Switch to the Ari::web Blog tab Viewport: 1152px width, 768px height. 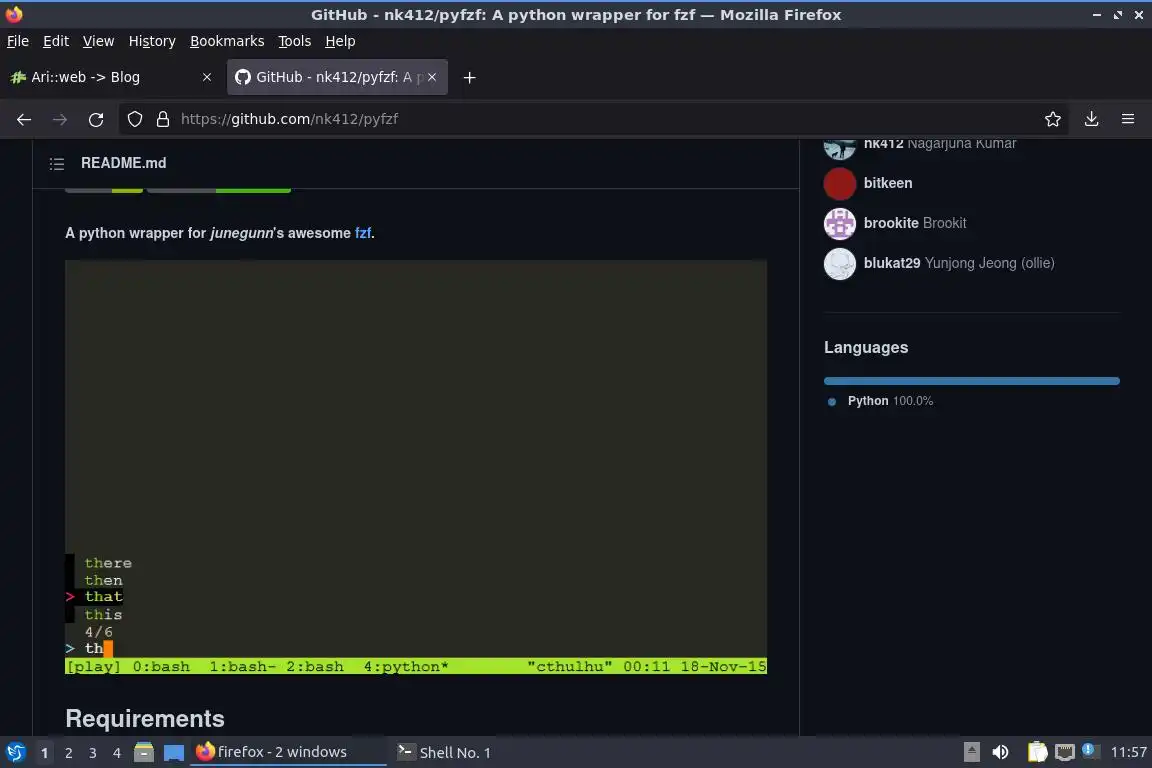pyautogui.click(x=110, y=77)
